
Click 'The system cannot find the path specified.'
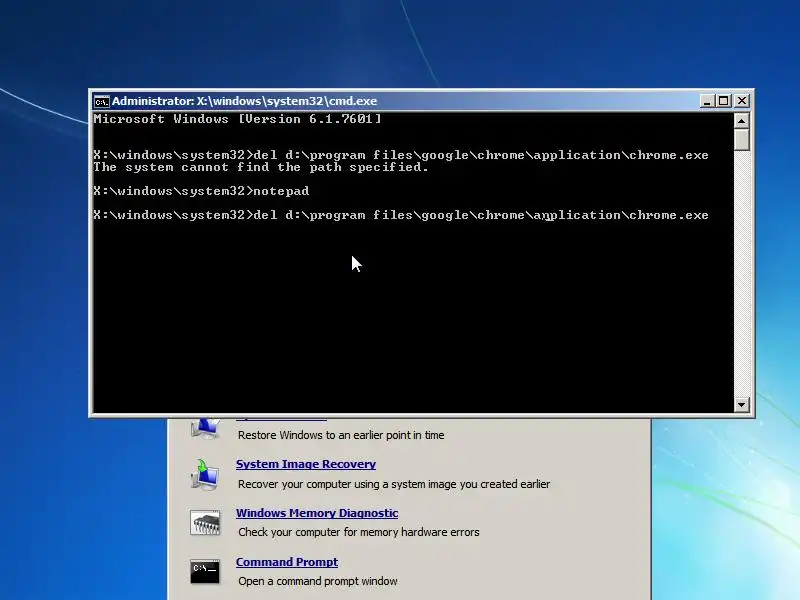(x=261, y=167)
